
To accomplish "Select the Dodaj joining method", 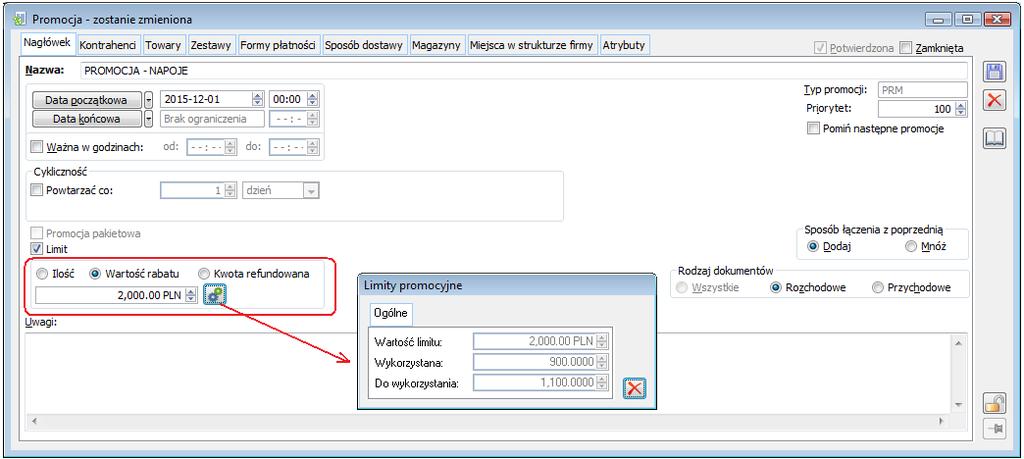I will [813, 247].
